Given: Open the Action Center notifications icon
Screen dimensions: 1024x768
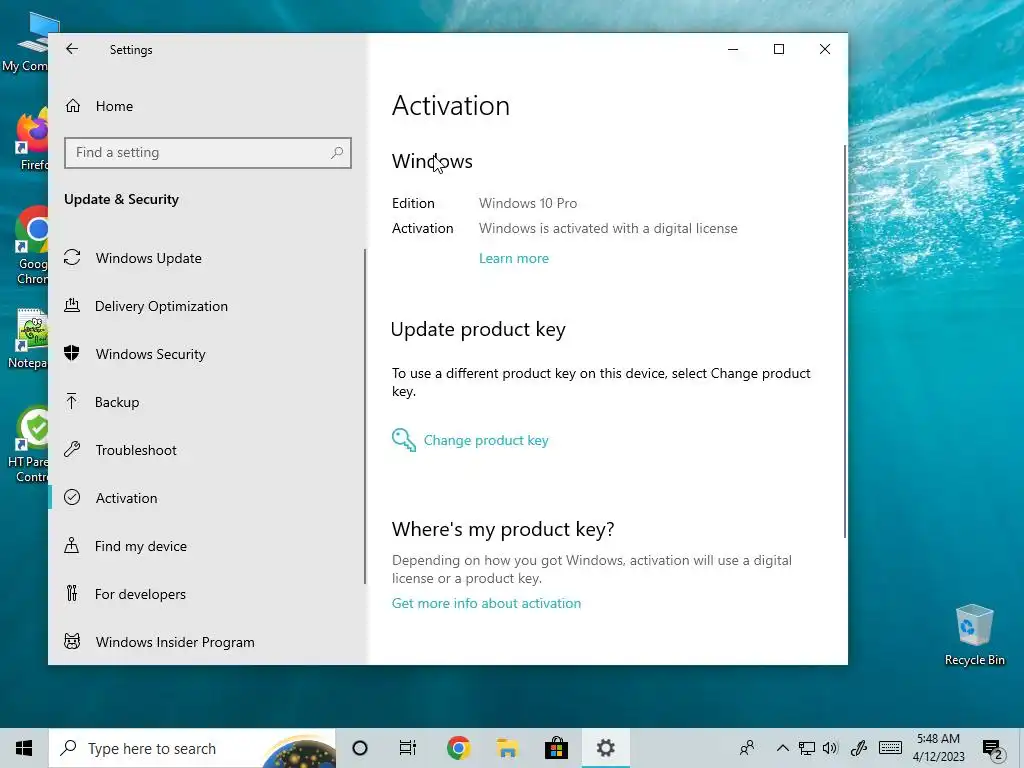Looking at the screenshot, I should (x=993, y=749).
